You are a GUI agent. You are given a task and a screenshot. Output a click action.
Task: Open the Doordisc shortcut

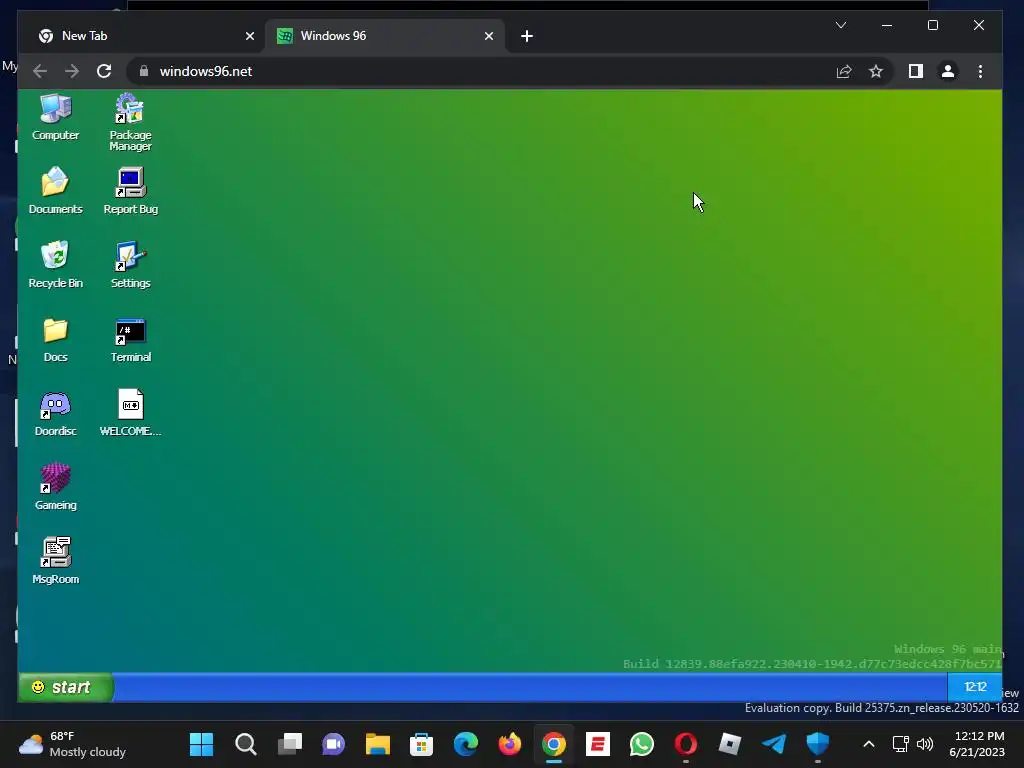[56, 413]
